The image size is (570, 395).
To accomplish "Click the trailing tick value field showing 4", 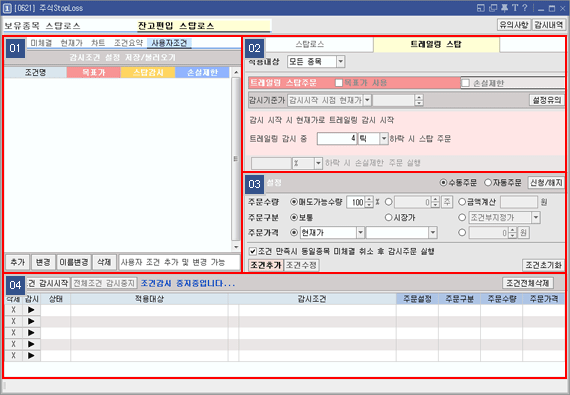I will click(337, 138).
